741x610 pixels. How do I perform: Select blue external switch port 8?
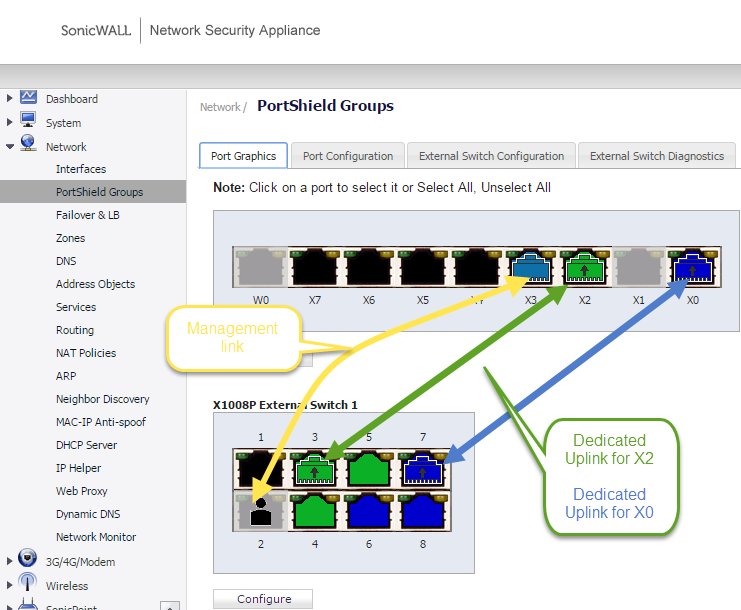(x=422, y=510)
